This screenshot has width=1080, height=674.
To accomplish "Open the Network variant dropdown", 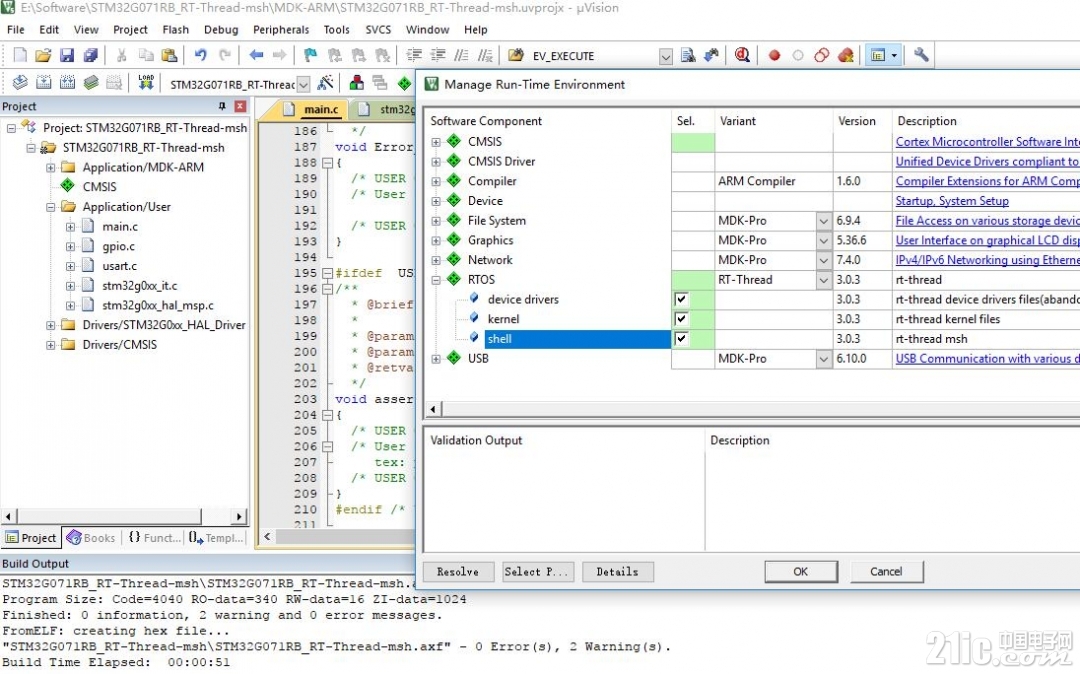I will click(824, 260).
